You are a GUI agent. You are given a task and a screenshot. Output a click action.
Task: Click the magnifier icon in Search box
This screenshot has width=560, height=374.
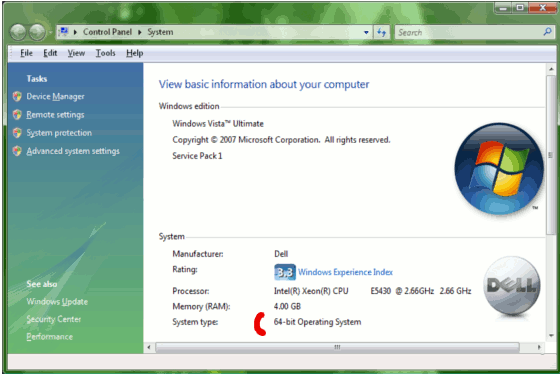pos(547,32)
